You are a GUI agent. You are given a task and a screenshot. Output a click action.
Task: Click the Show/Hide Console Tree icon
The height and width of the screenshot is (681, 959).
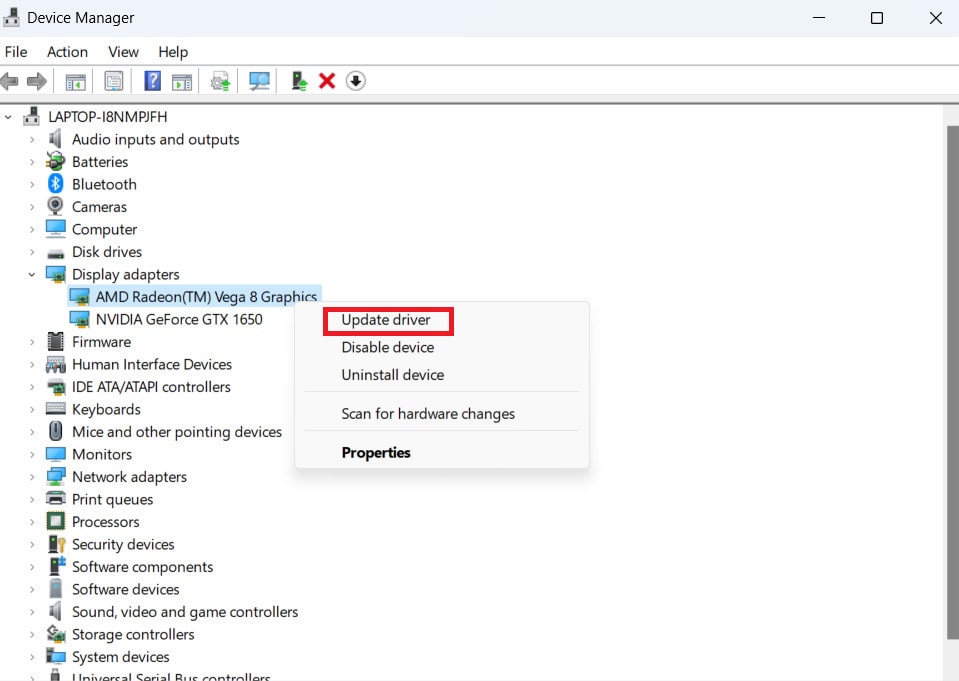click(x=75, y=81)
